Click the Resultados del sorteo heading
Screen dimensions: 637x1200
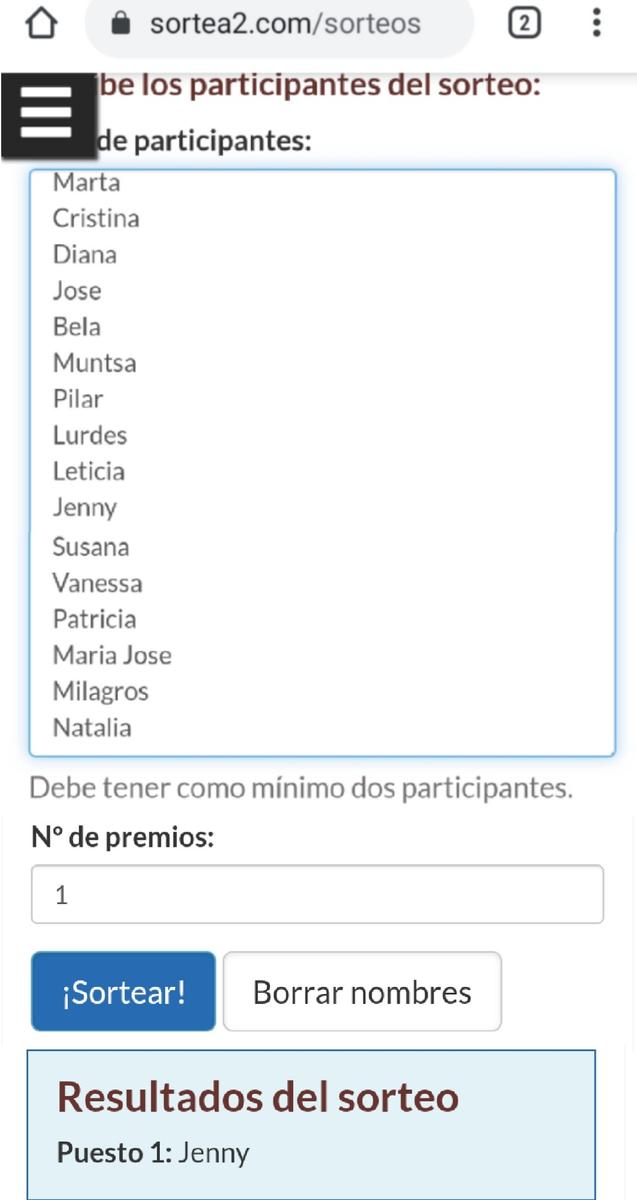pyautogui.click(x=258, y=1097)
